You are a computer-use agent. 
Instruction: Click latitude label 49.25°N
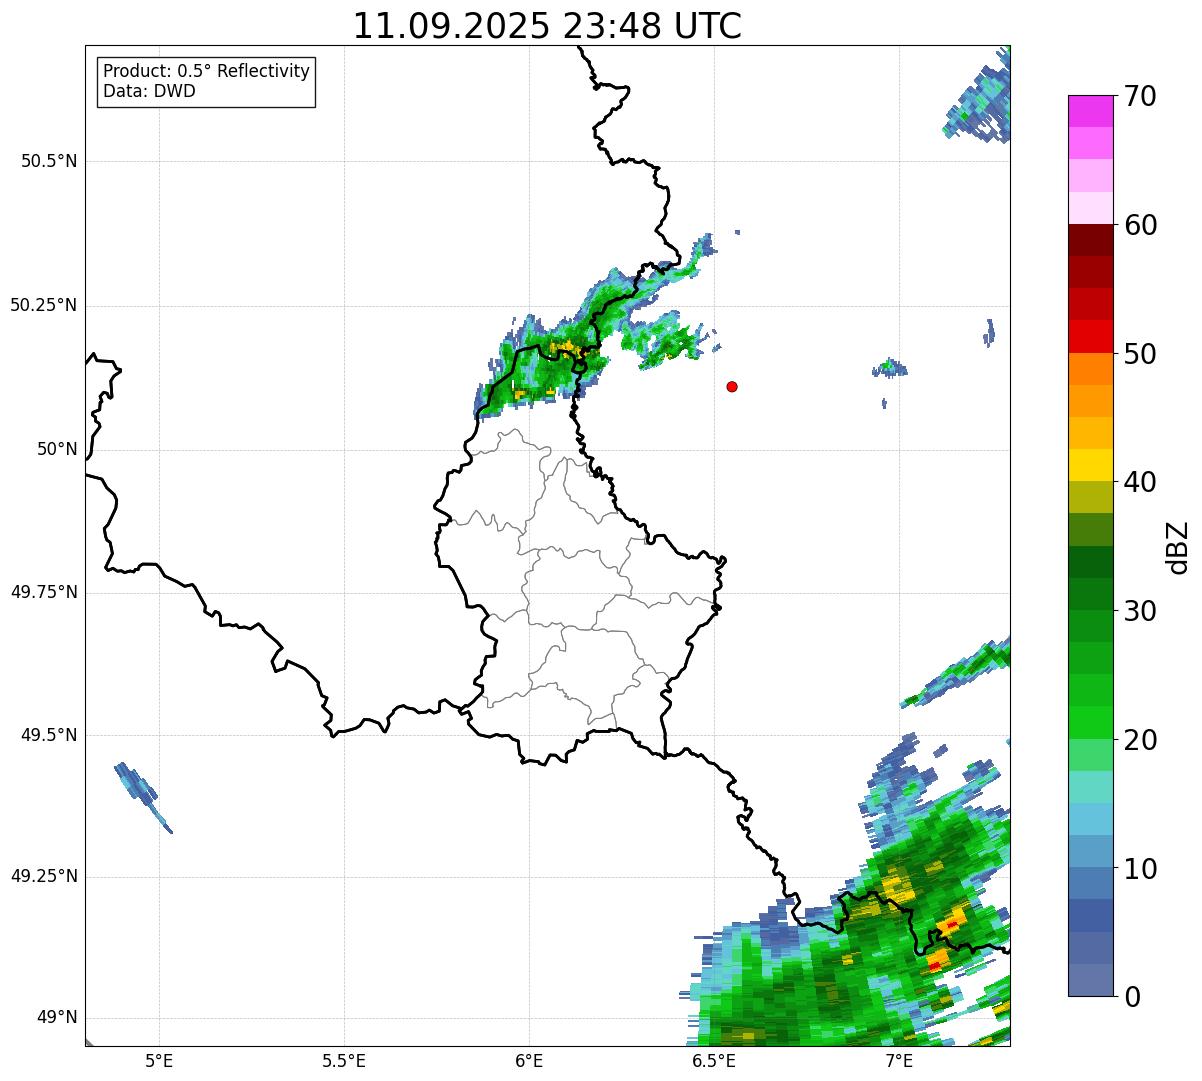tap(44, 876)
